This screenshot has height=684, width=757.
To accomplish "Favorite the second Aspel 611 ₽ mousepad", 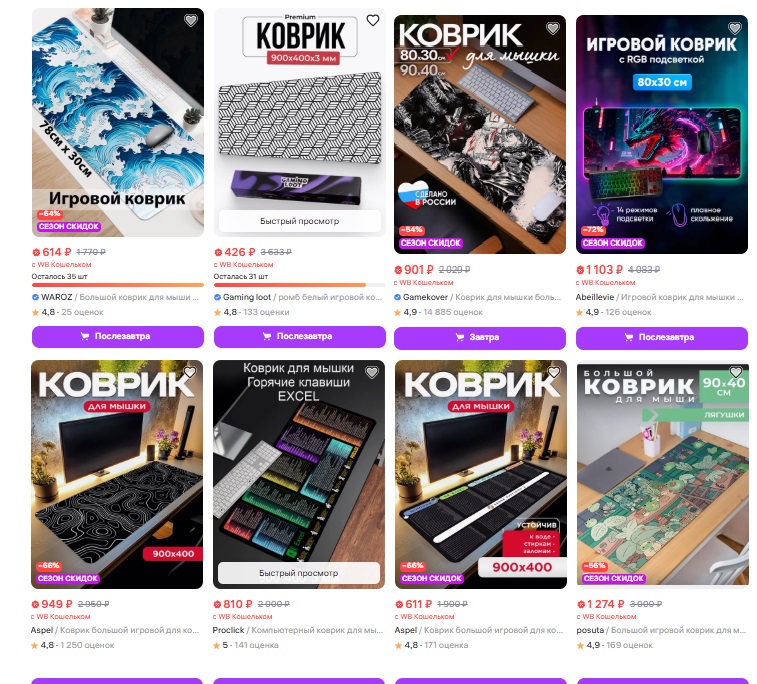I will pyautogui.click(x=554, y=372).
